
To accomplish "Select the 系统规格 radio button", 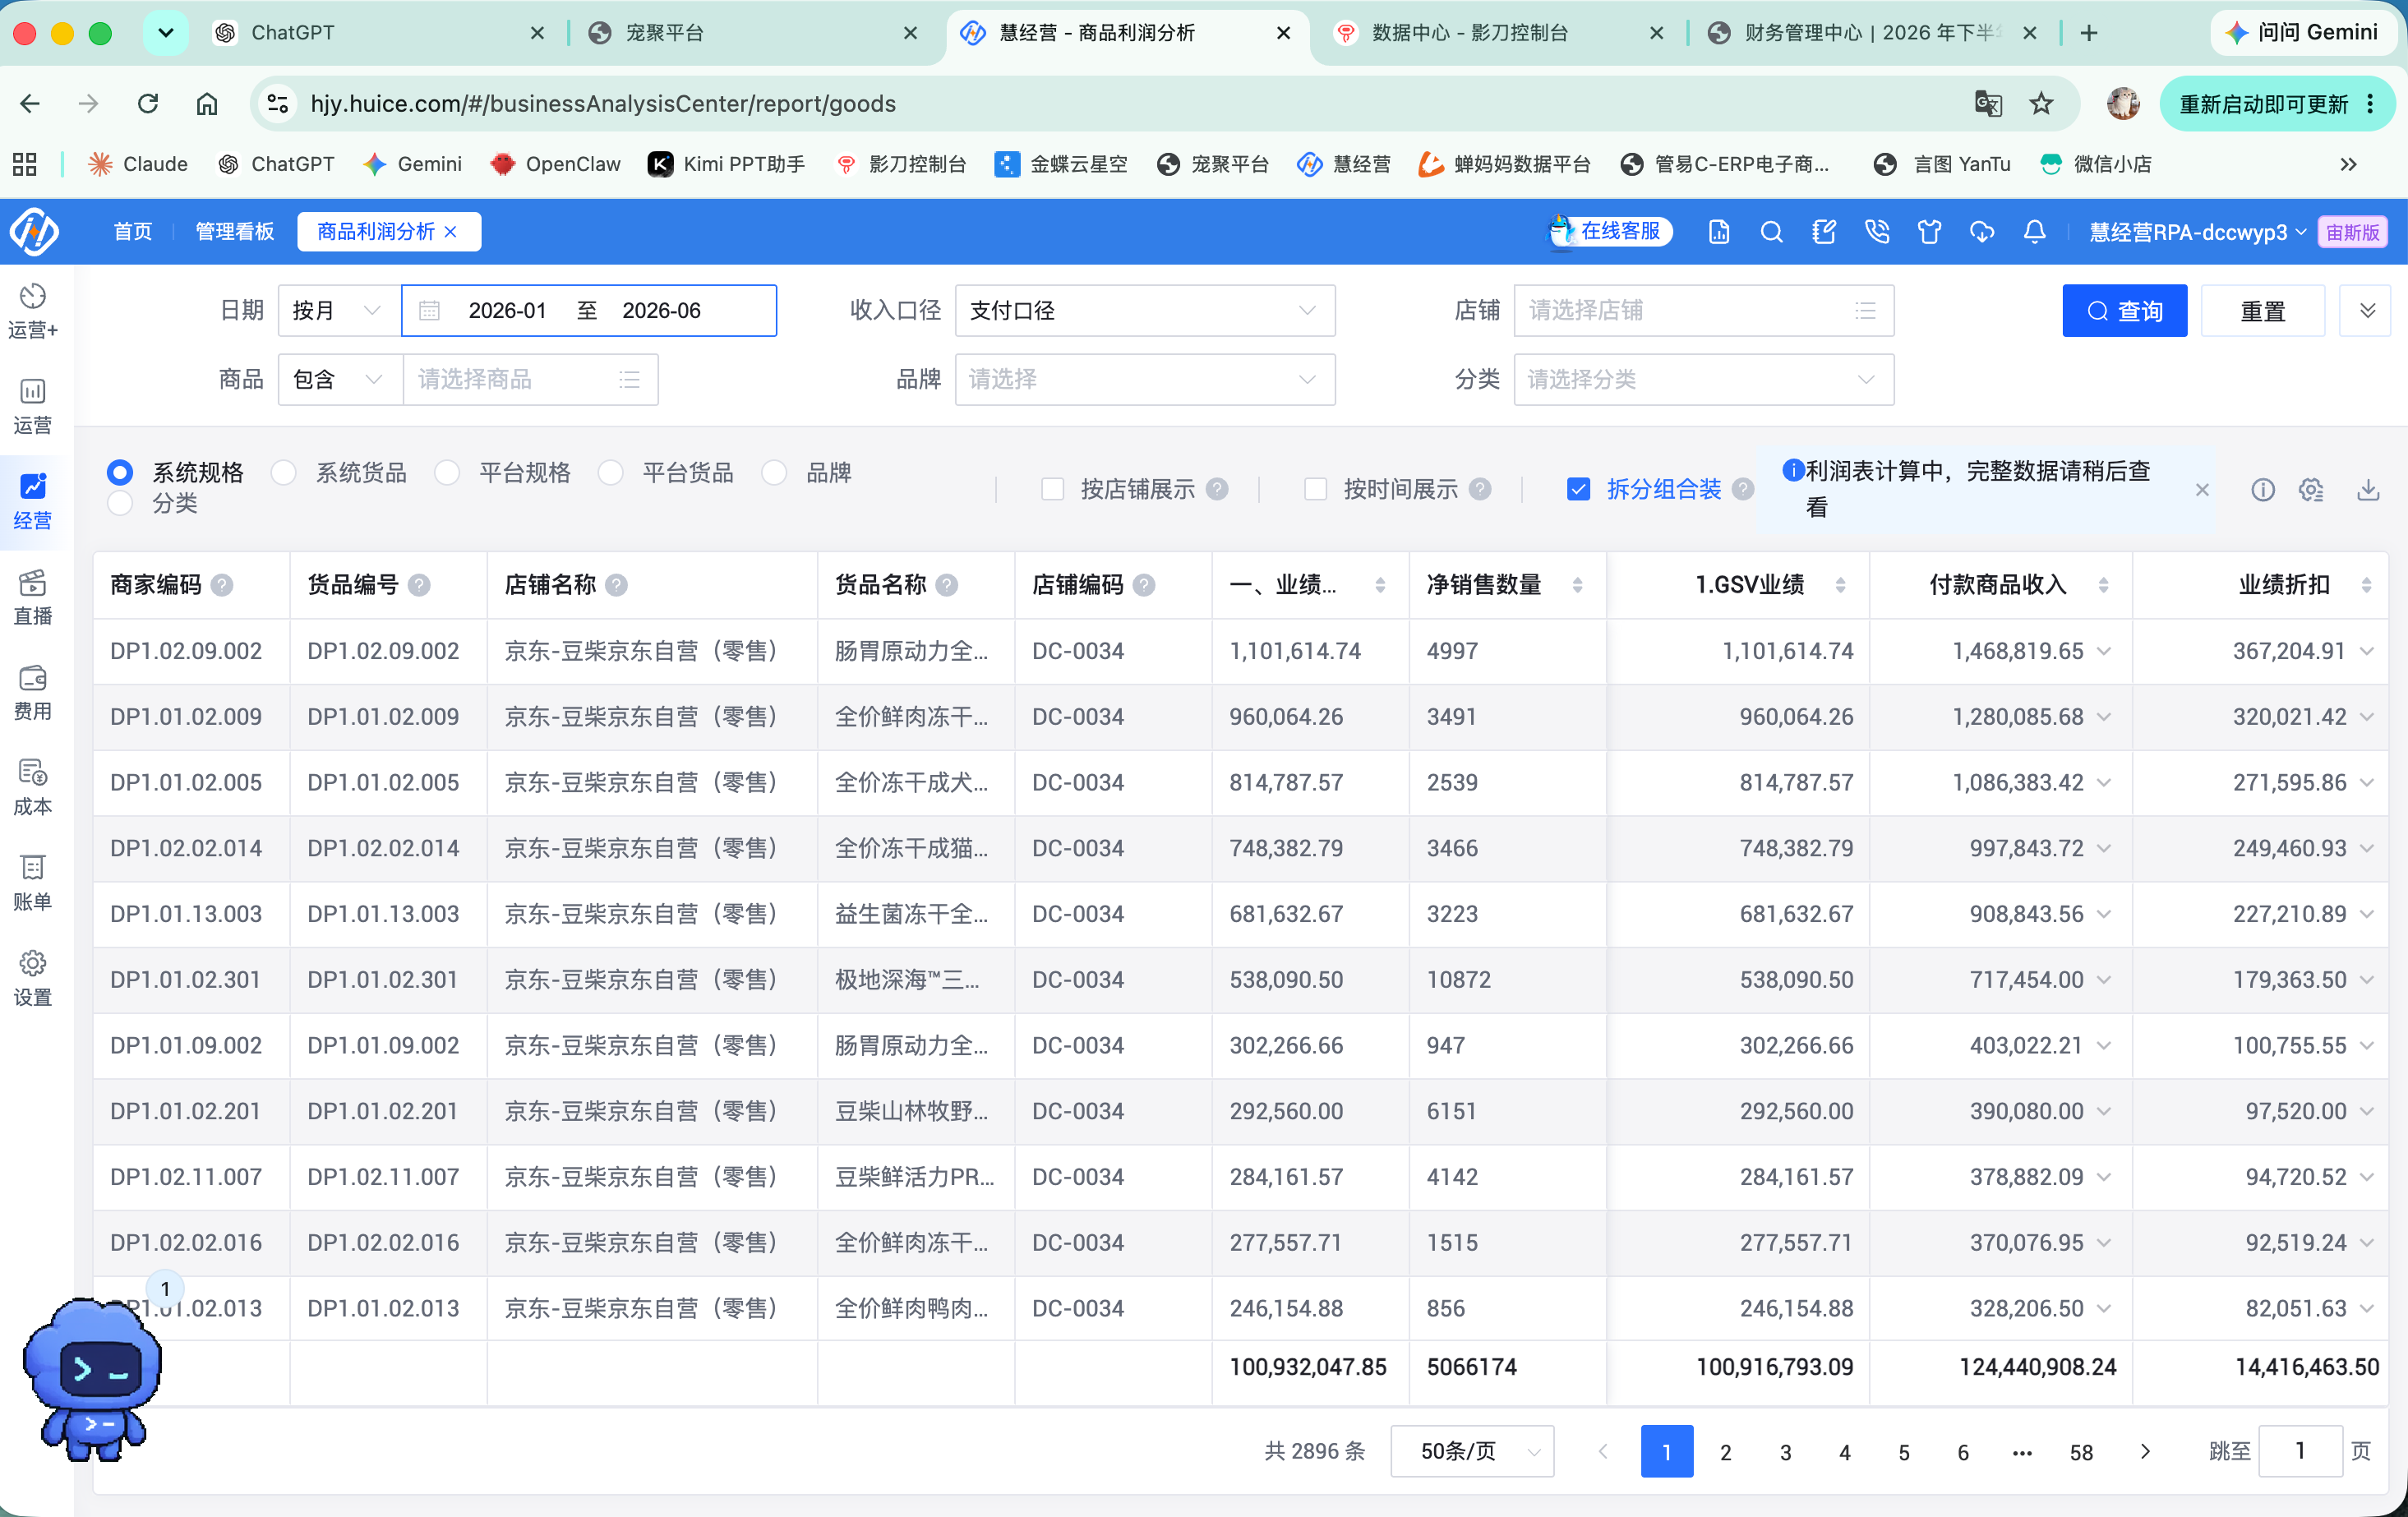I will point(120,472).
